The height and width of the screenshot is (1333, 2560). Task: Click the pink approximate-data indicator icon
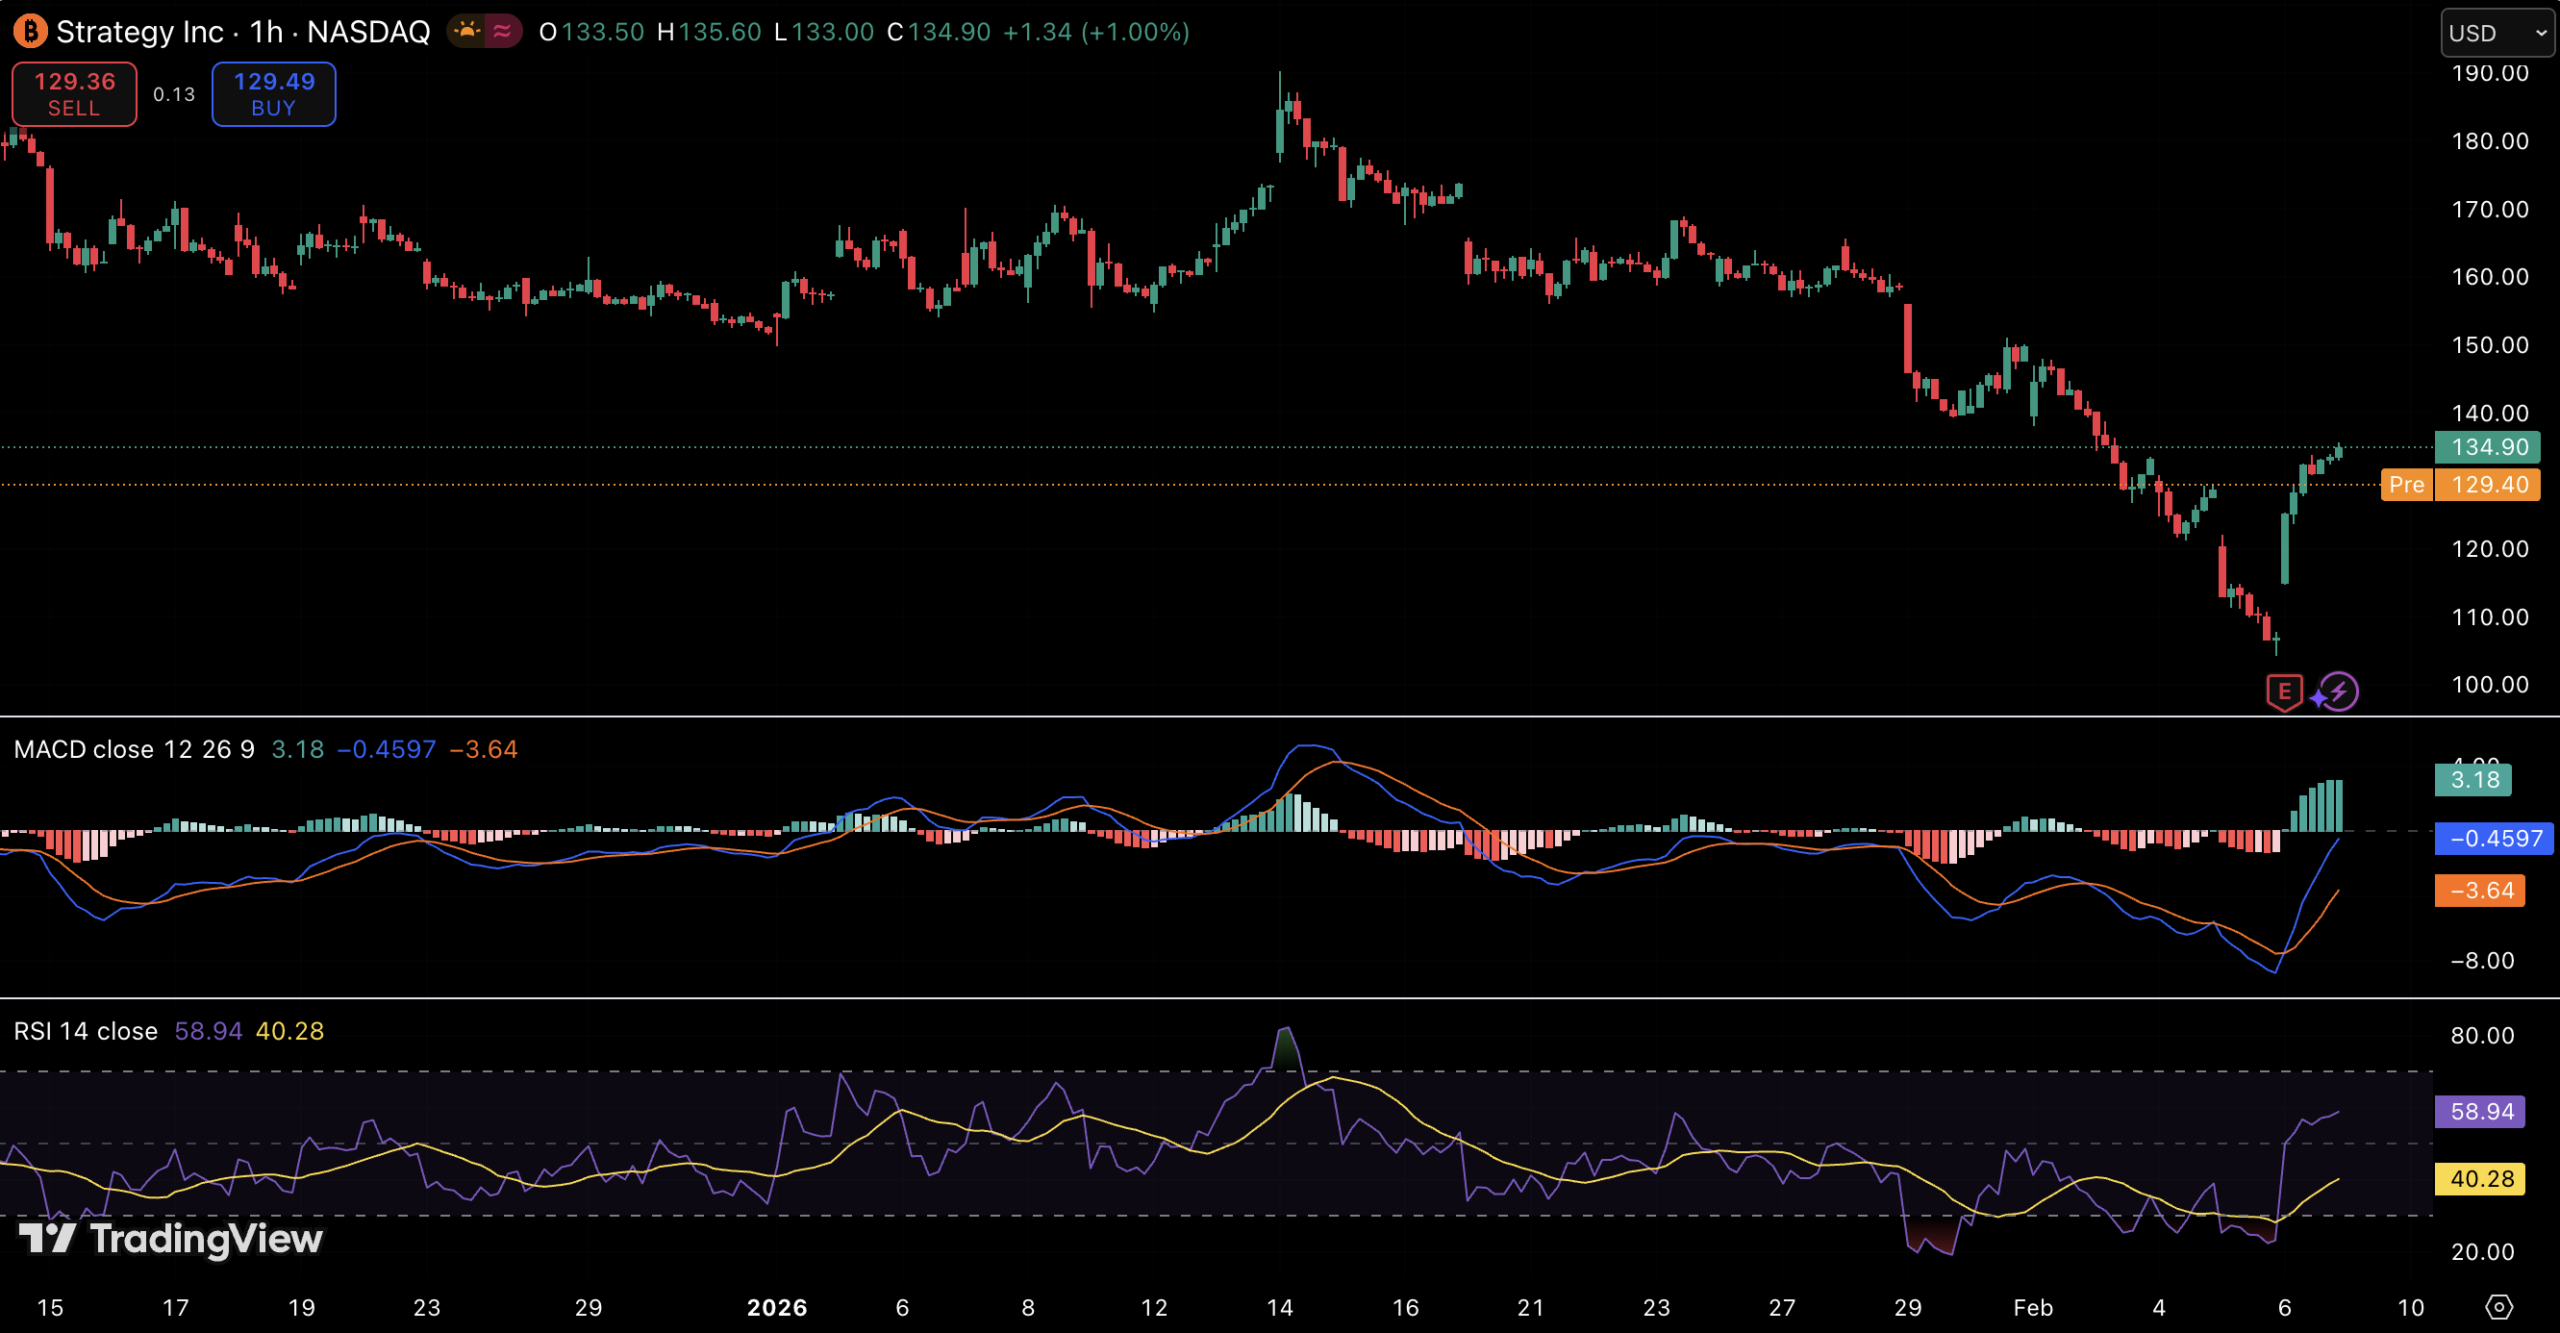point(503,32)
